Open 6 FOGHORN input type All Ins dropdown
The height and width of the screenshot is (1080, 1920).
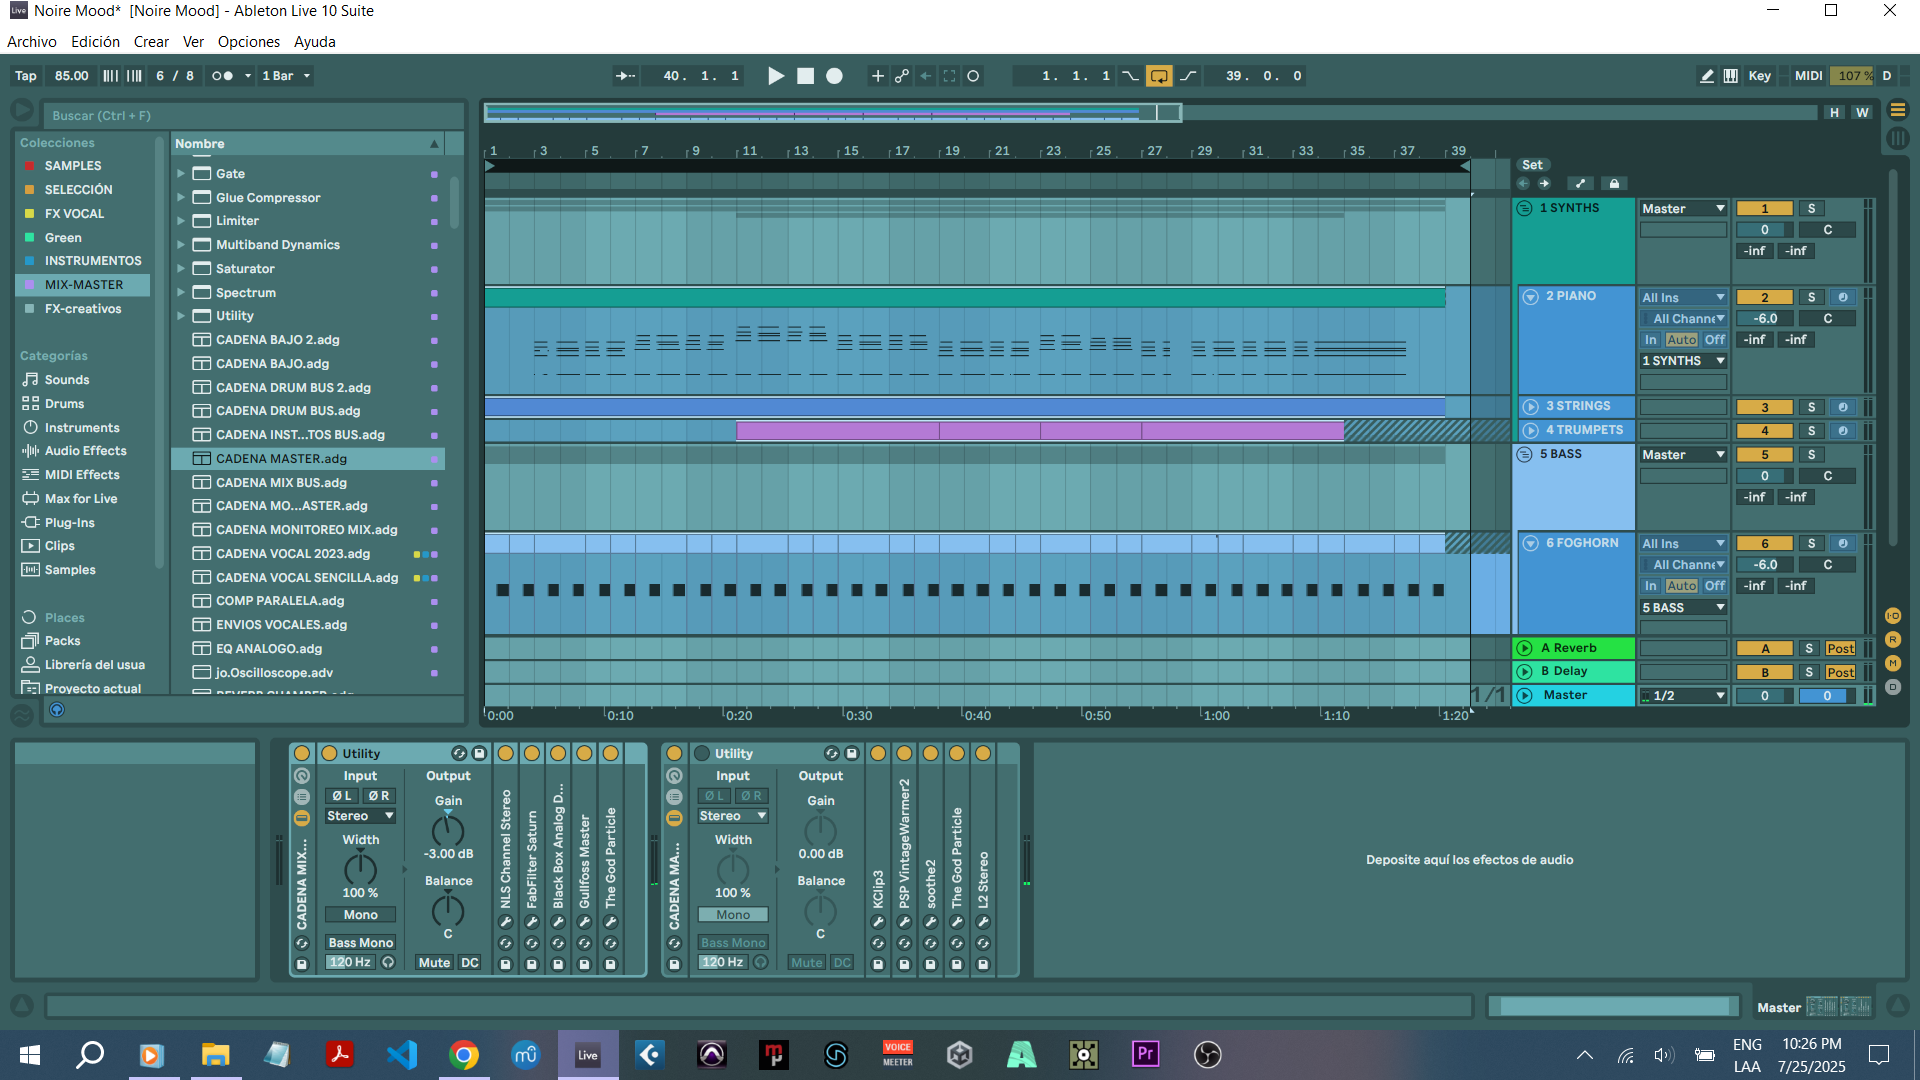1683,544
